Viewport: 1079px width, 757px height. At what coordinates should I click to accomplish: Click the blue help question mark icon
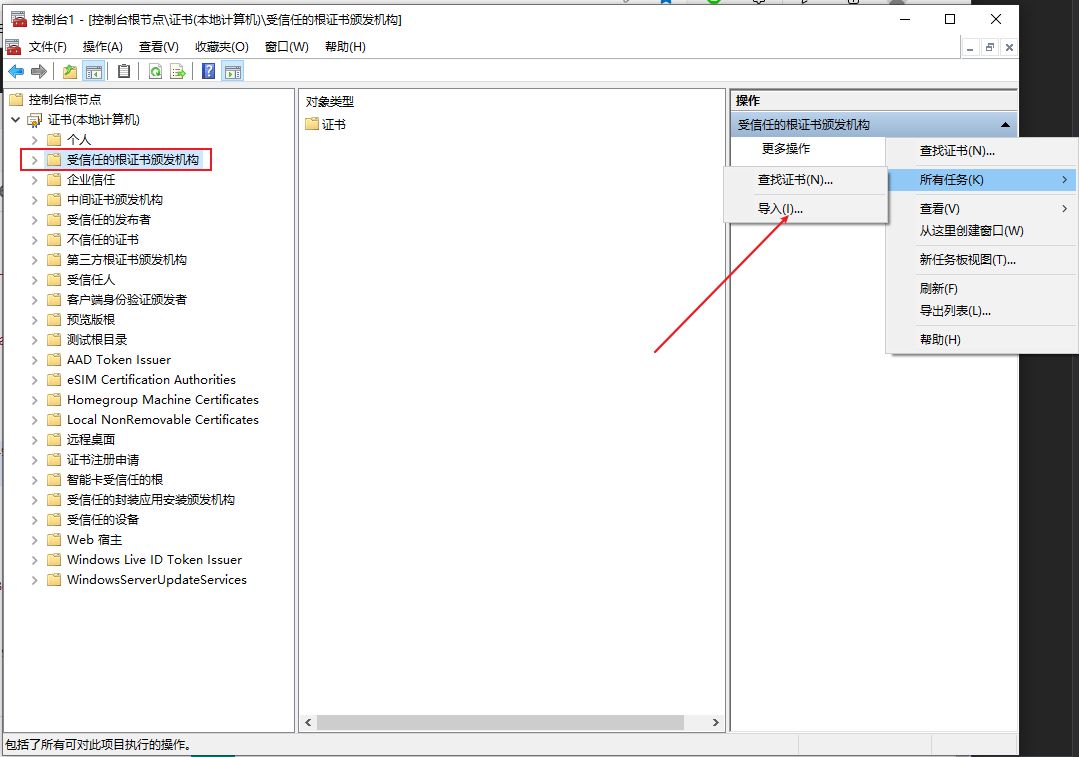pos(208,71)
